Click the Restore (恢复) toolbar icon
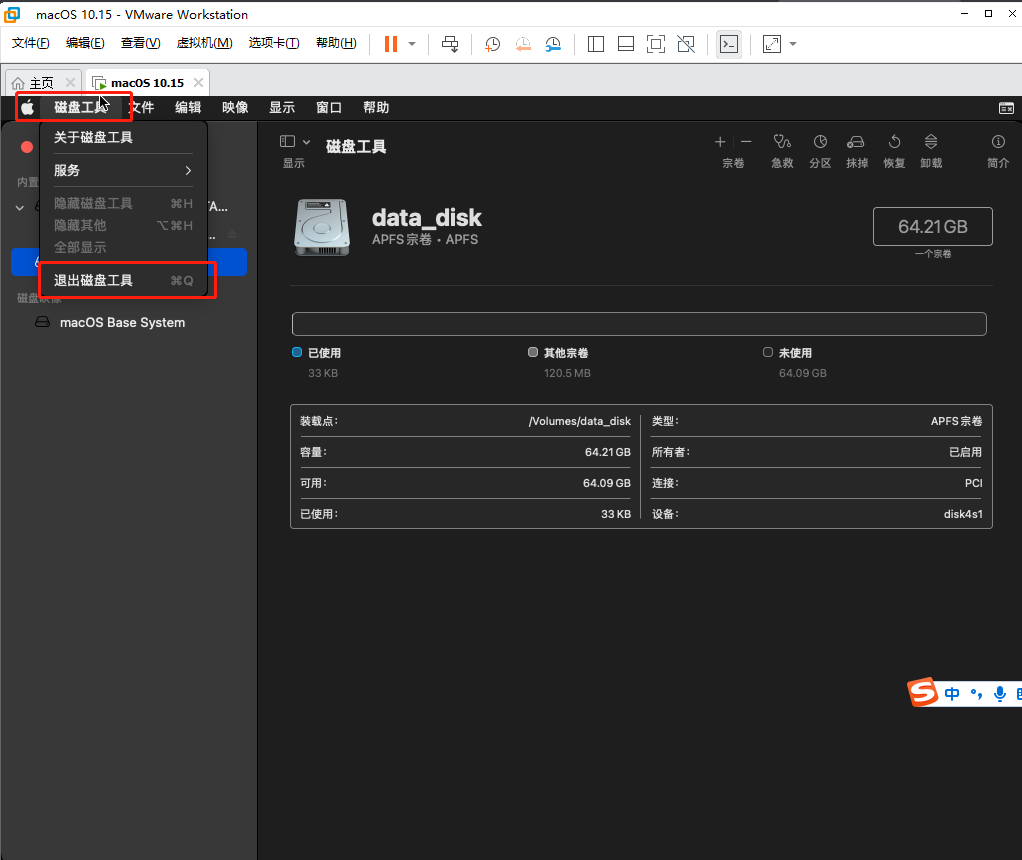The width and height of the screenshot is (1022, 860). click(x=894, y=141)
